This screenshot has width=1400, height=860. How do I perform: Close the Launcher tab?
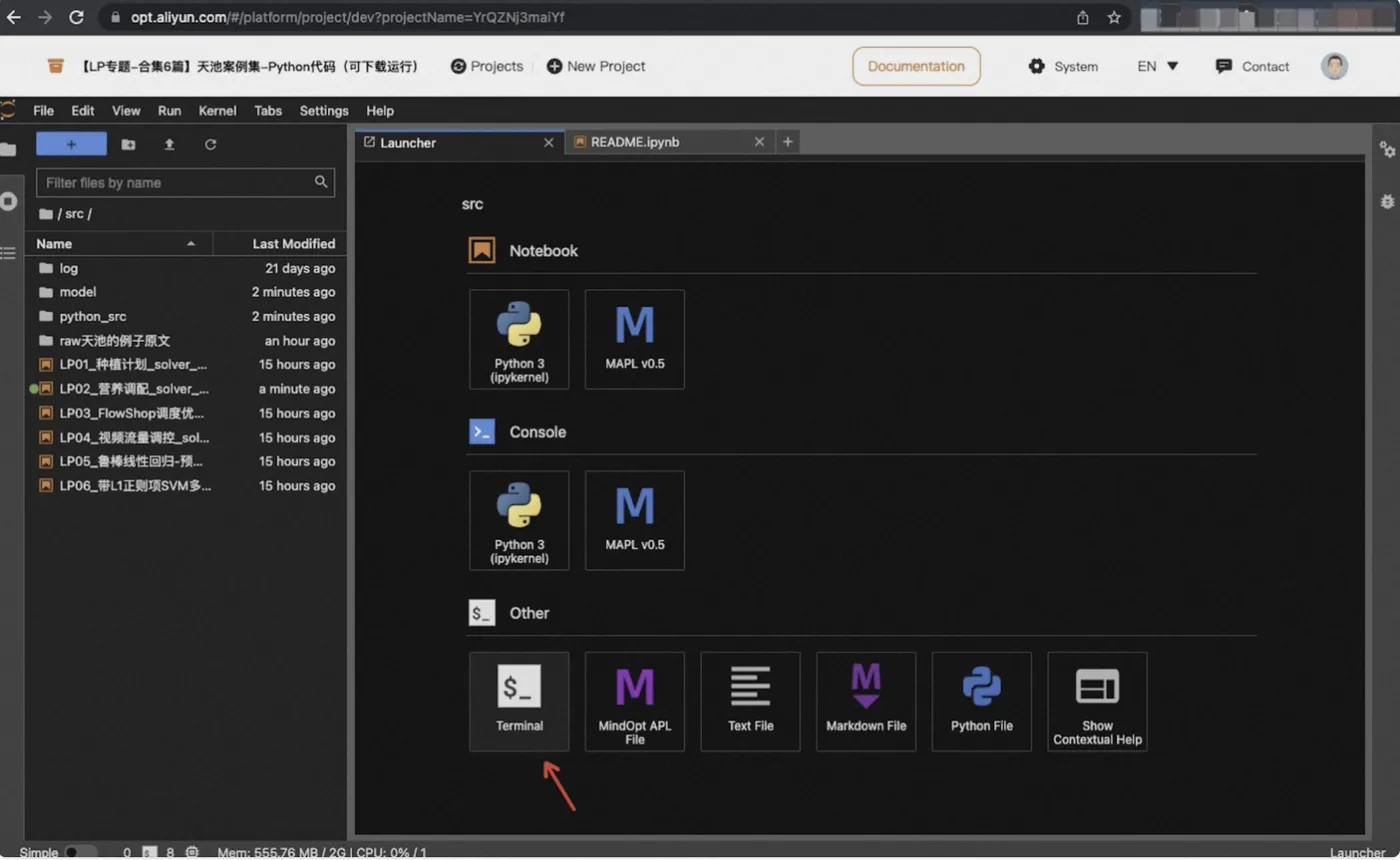(x=548, y=142)
